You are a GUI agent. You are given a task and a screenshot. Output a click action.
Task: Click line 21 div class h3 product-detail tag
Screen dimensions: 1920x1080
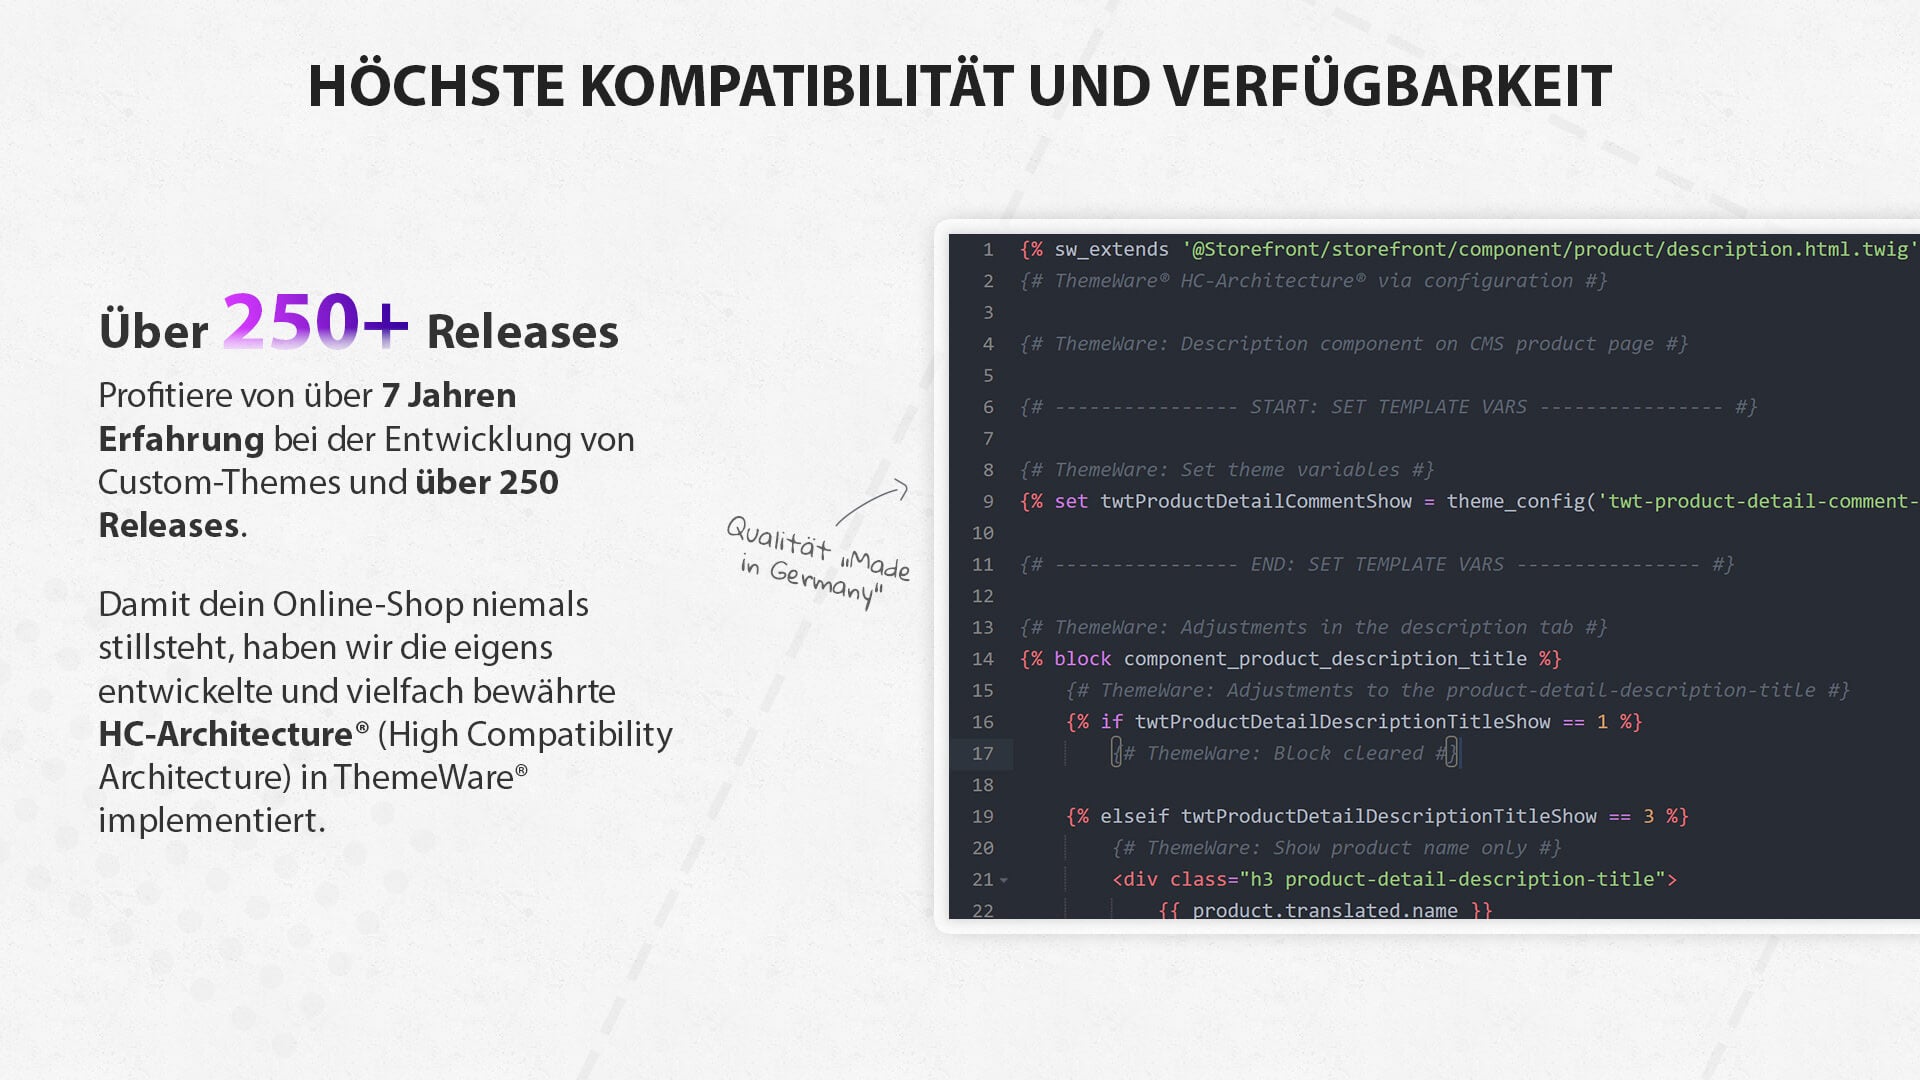pyautogui.click(x=1387, y=878)
